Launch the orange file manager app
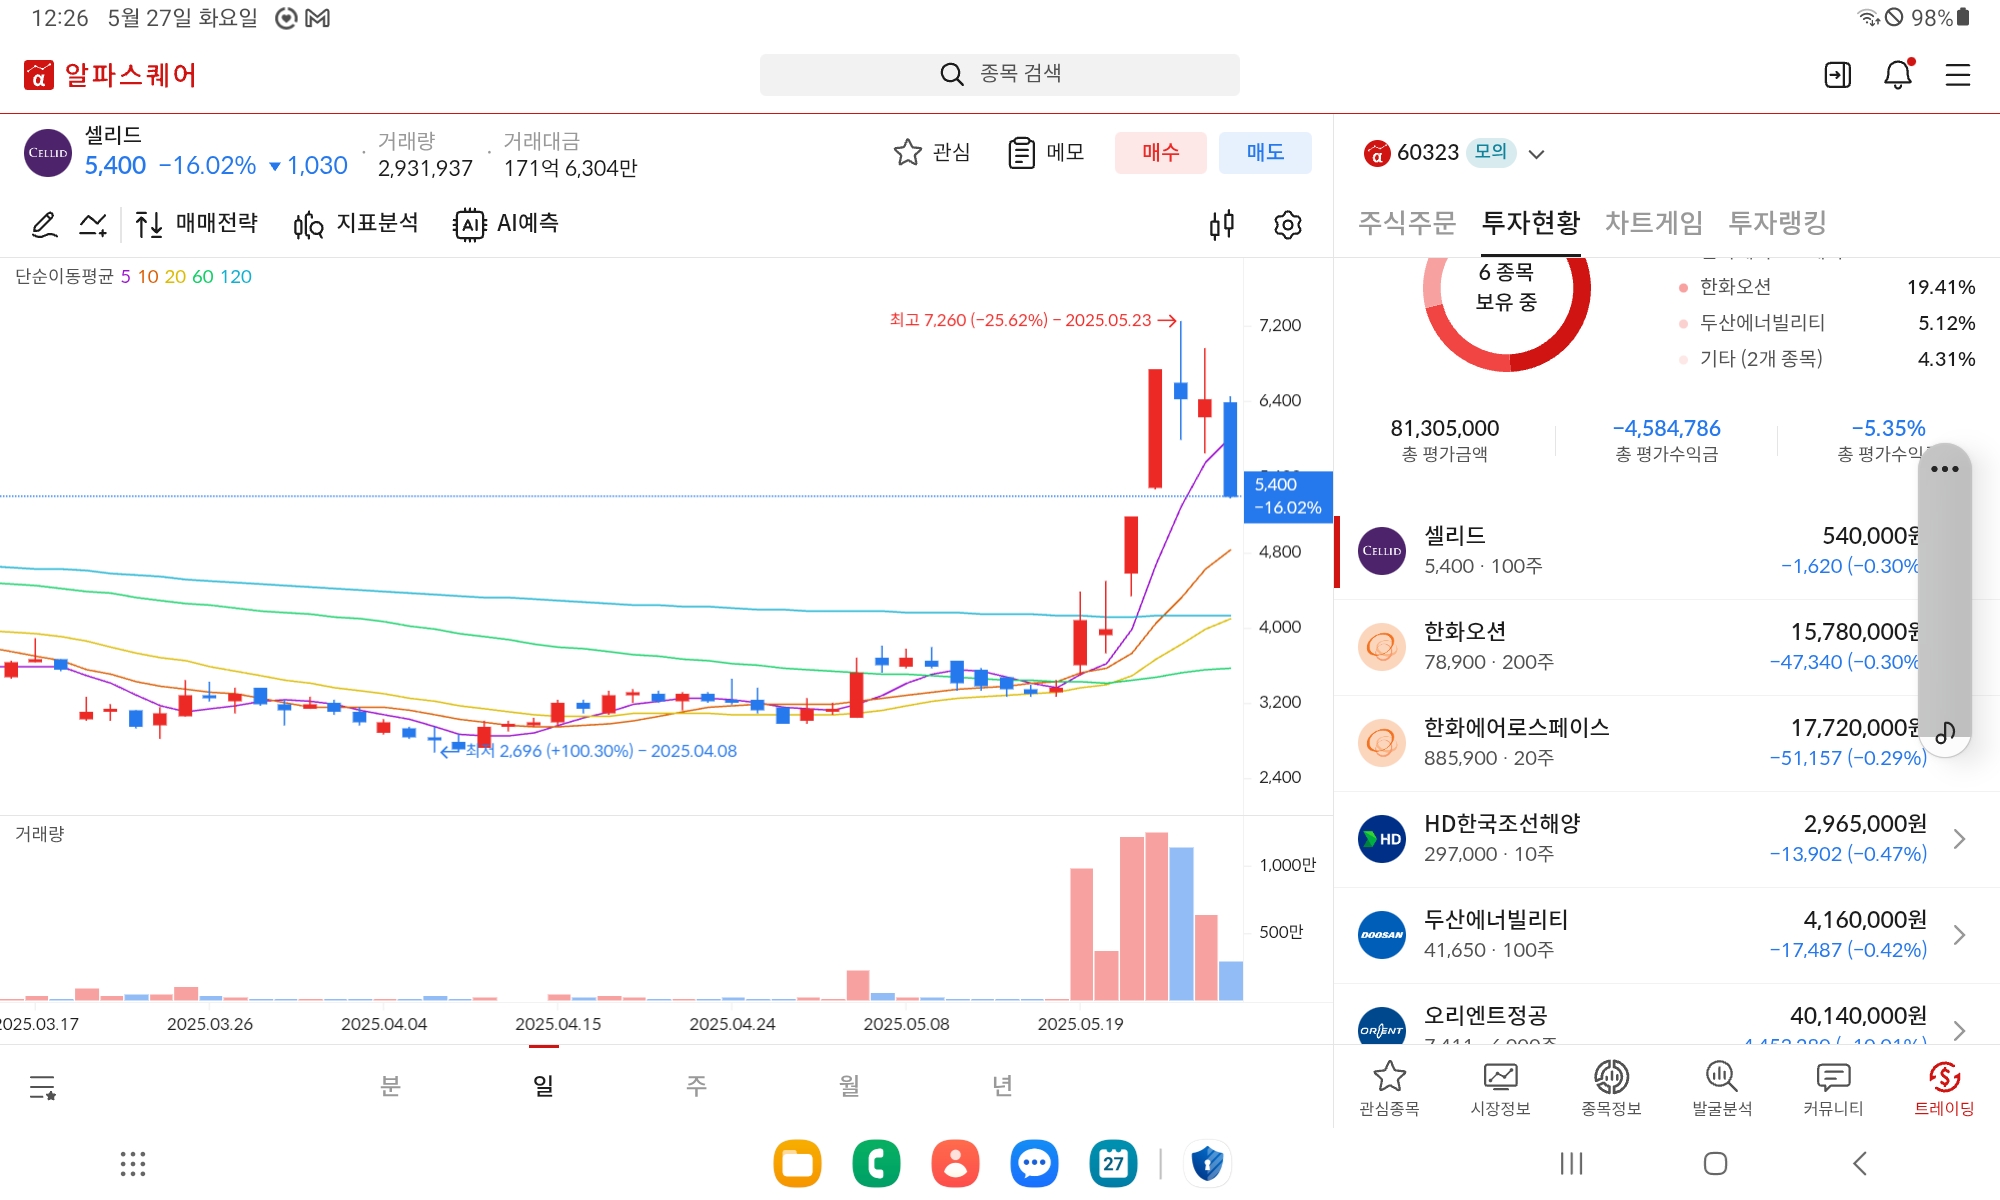The width and height of the screenshot is (2000, 1200). point(797,1163)
